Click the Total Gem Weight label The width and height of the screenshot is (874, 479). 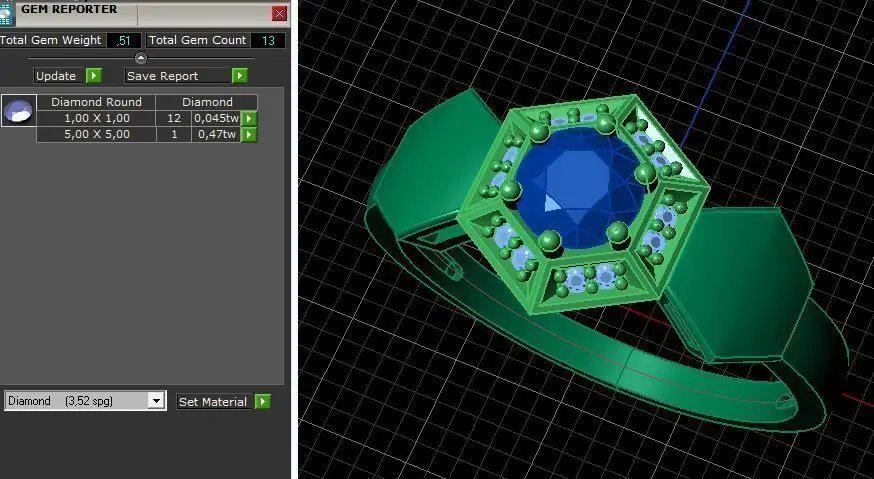click(x=51, y=40)
